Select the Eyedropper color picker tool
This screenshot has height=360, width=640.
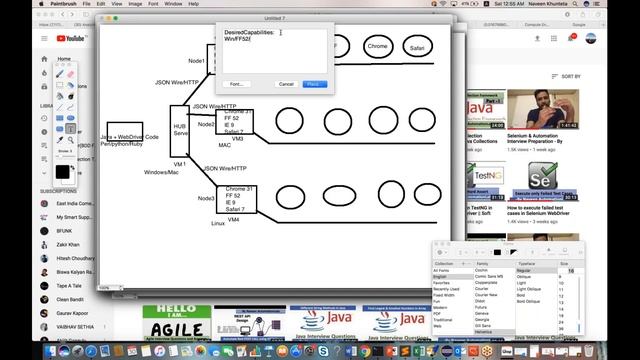[60, 140]
